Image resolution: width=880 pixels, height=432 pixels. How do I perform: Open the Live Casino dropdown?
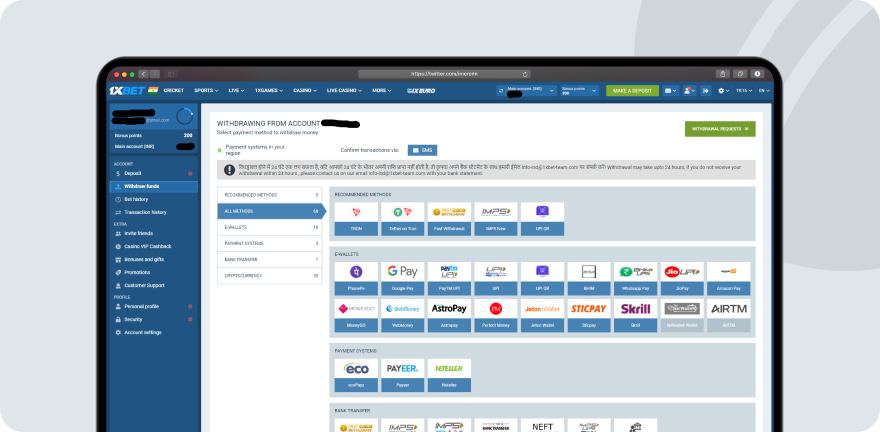(344, 90)
